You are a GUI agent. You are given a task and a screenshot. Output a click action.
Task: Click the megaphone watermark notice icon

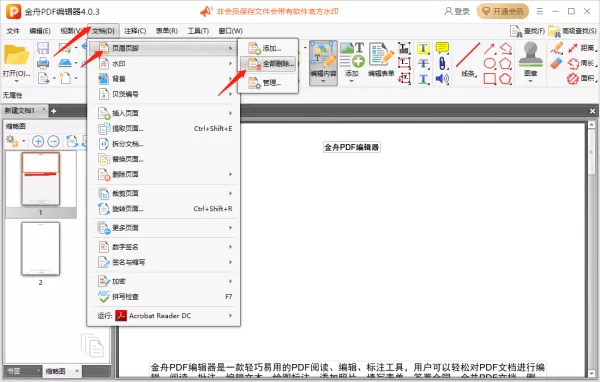(x=206, y=11)
